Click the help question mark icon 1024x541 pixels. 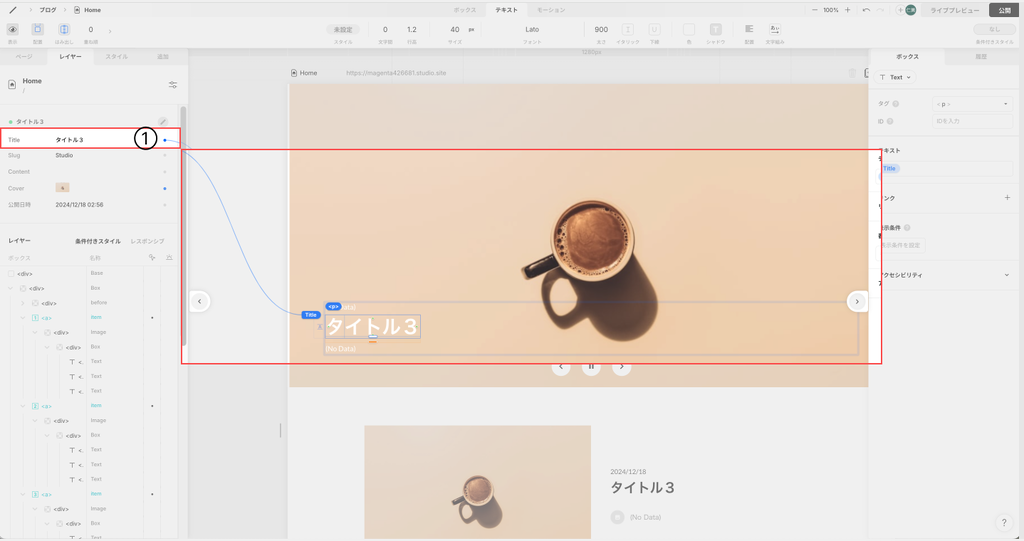pyautogui.click(x=1004, y=523)
